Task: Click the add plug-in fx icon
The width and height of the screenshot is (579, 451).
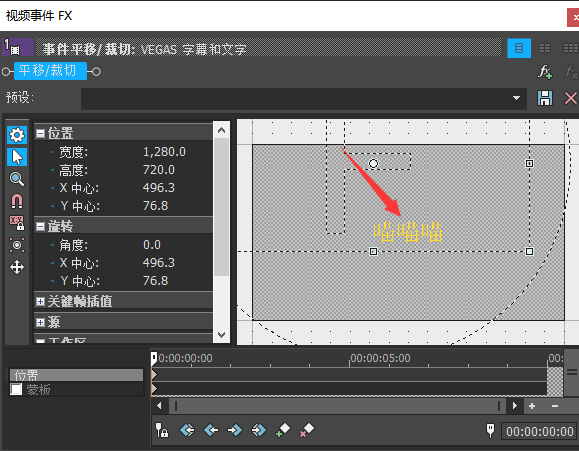Action: 545,72
